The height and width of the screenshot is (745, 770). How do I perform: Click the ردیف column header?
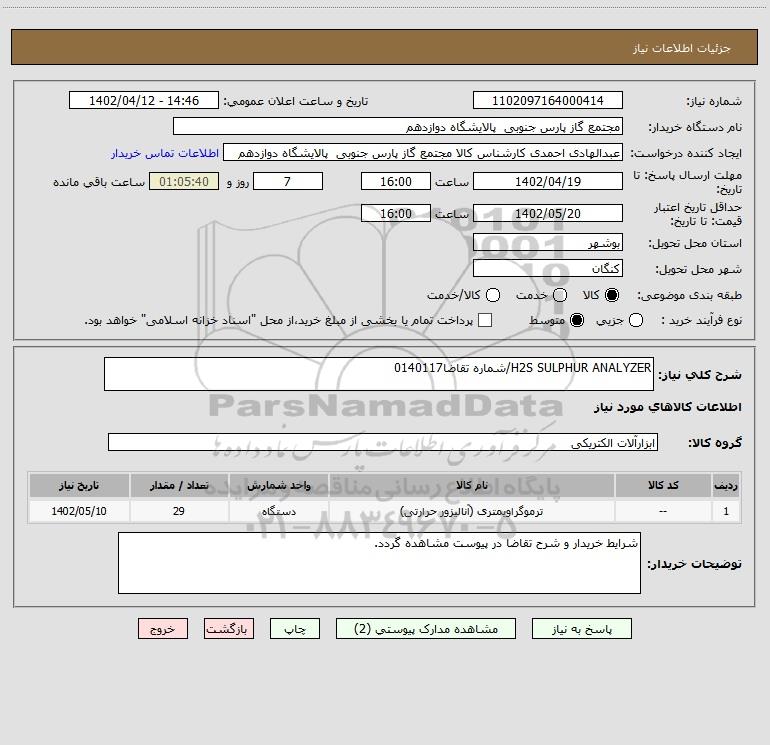(726, 485)
